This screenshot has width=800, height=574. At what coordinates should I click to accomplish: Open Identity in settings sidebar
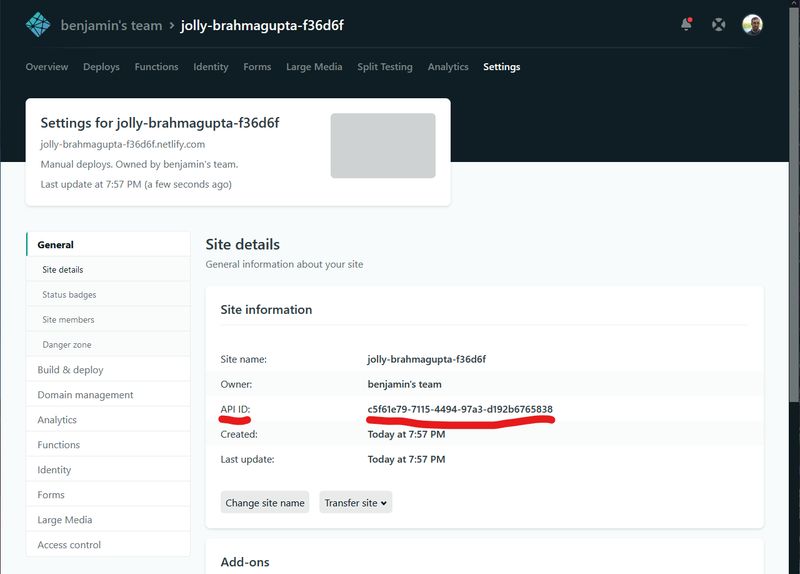108,469
